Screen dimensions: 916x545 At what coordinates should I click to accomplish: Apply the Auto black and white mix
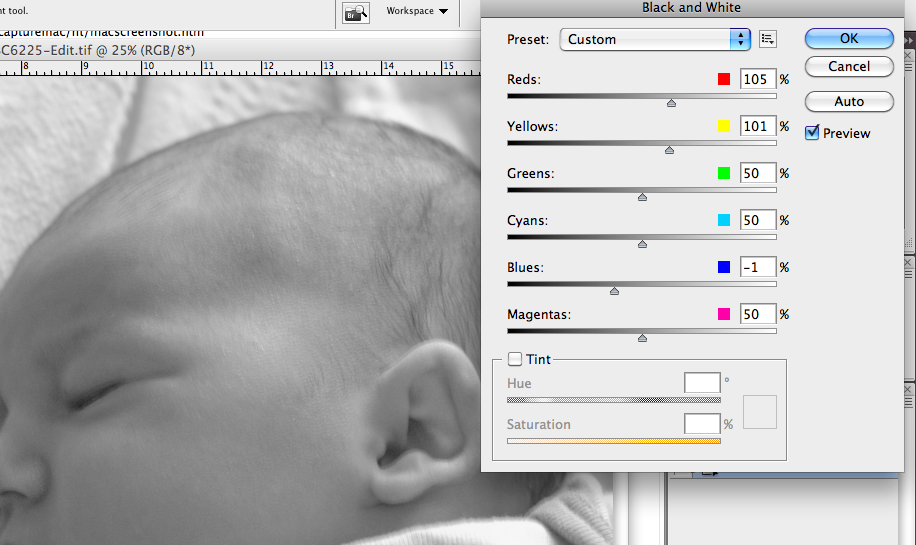[849, 102]
